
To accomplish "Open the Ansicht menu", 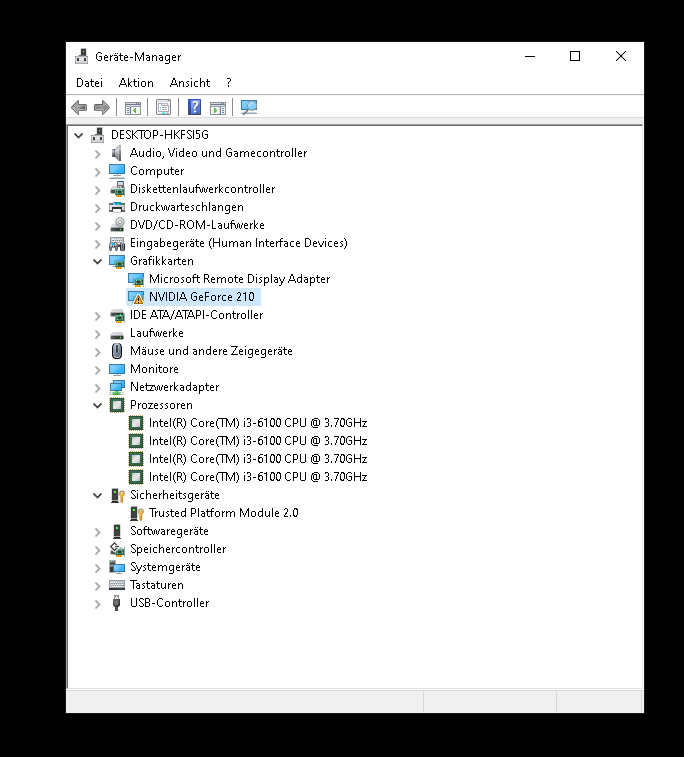I will coord(190,83).
